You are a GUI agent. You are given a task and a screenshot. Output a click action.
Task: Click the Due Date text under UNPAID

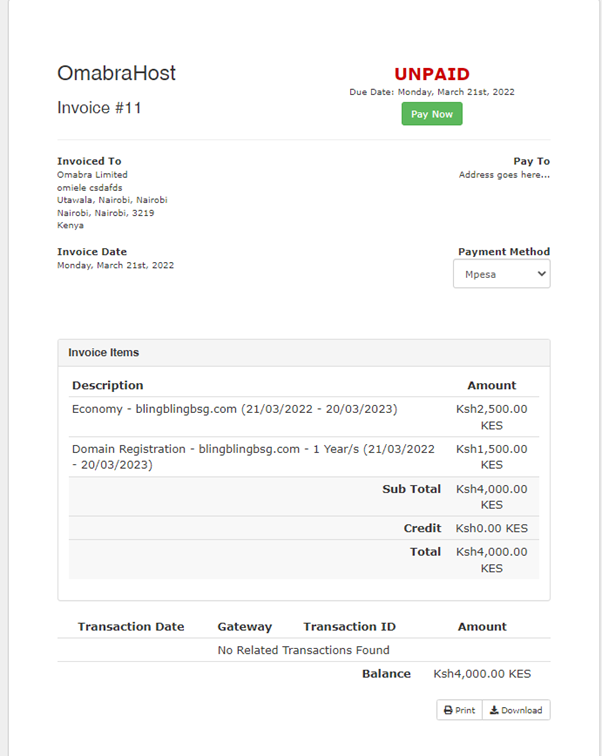coord(431,92)
